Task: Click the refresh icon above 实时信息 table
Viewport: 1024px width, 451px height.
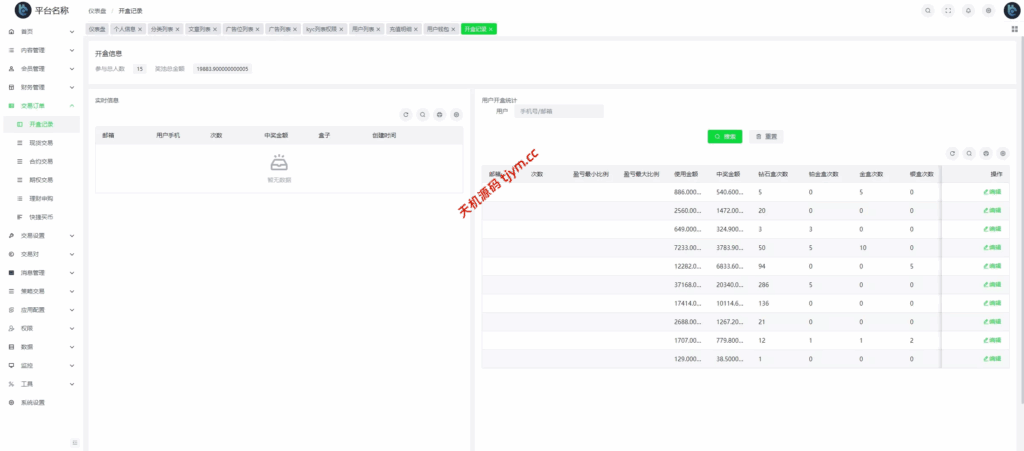Action: tap(406, 115)
